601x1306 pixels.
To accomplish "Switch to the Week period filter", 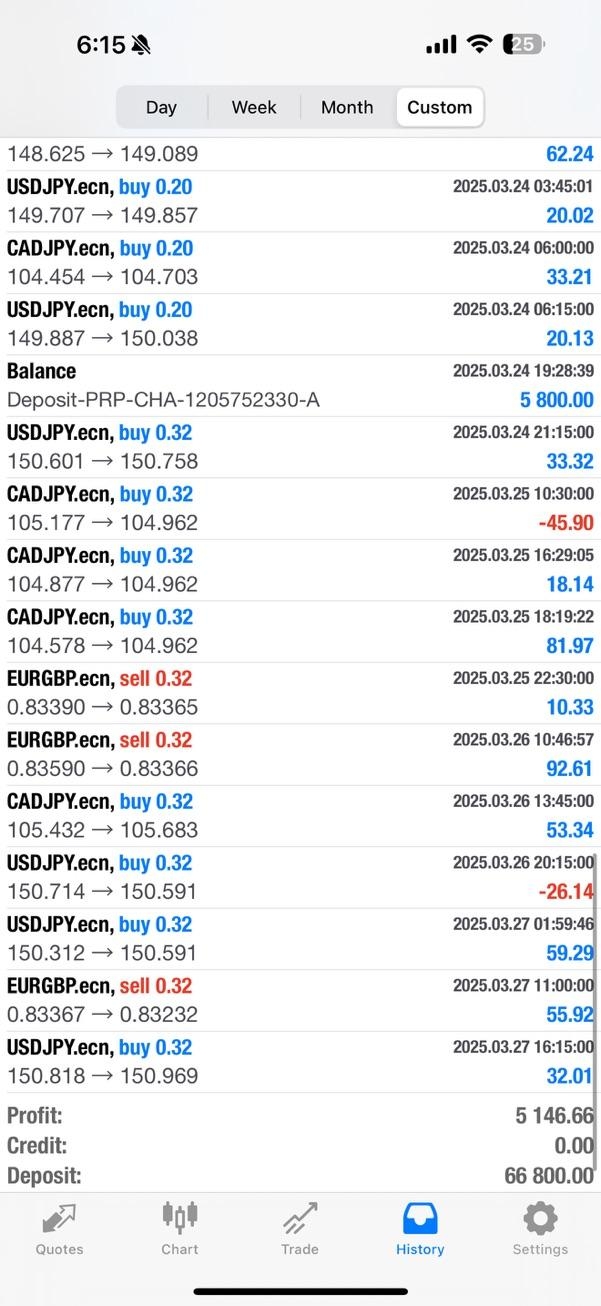I will (254, 107).
